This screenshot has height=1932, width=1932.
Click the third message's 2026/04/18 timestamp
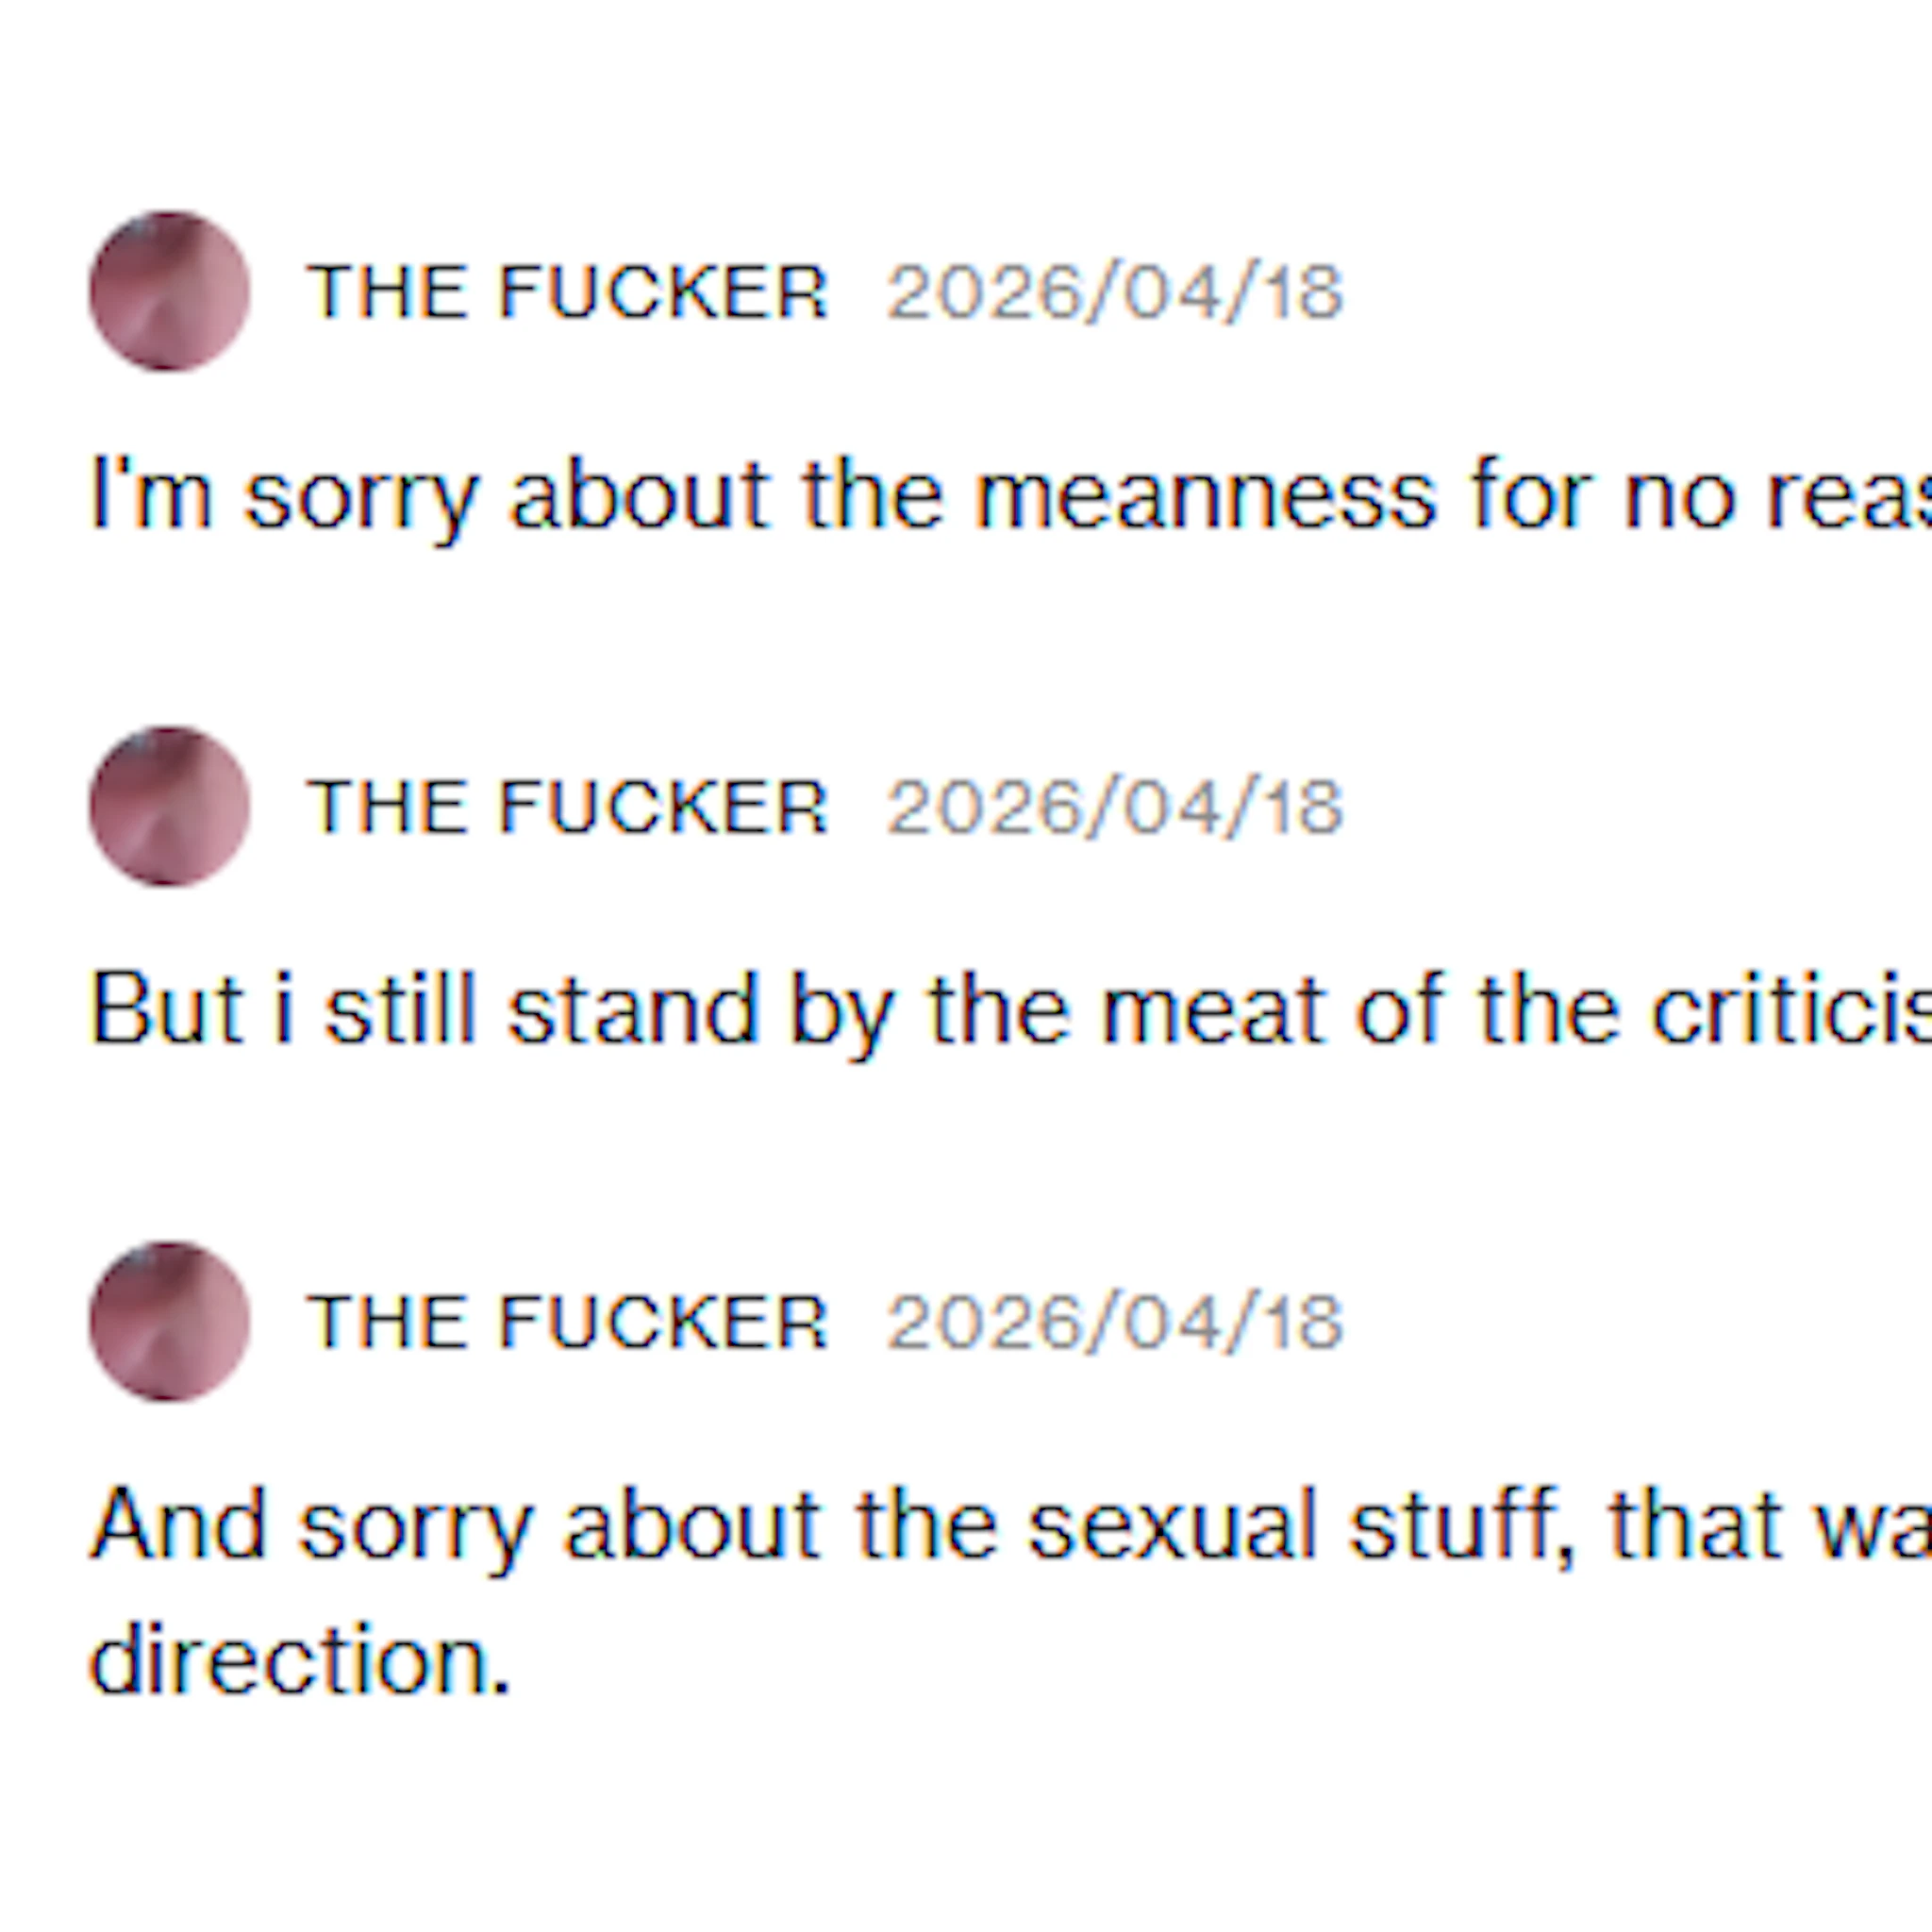(1114, 1322)
